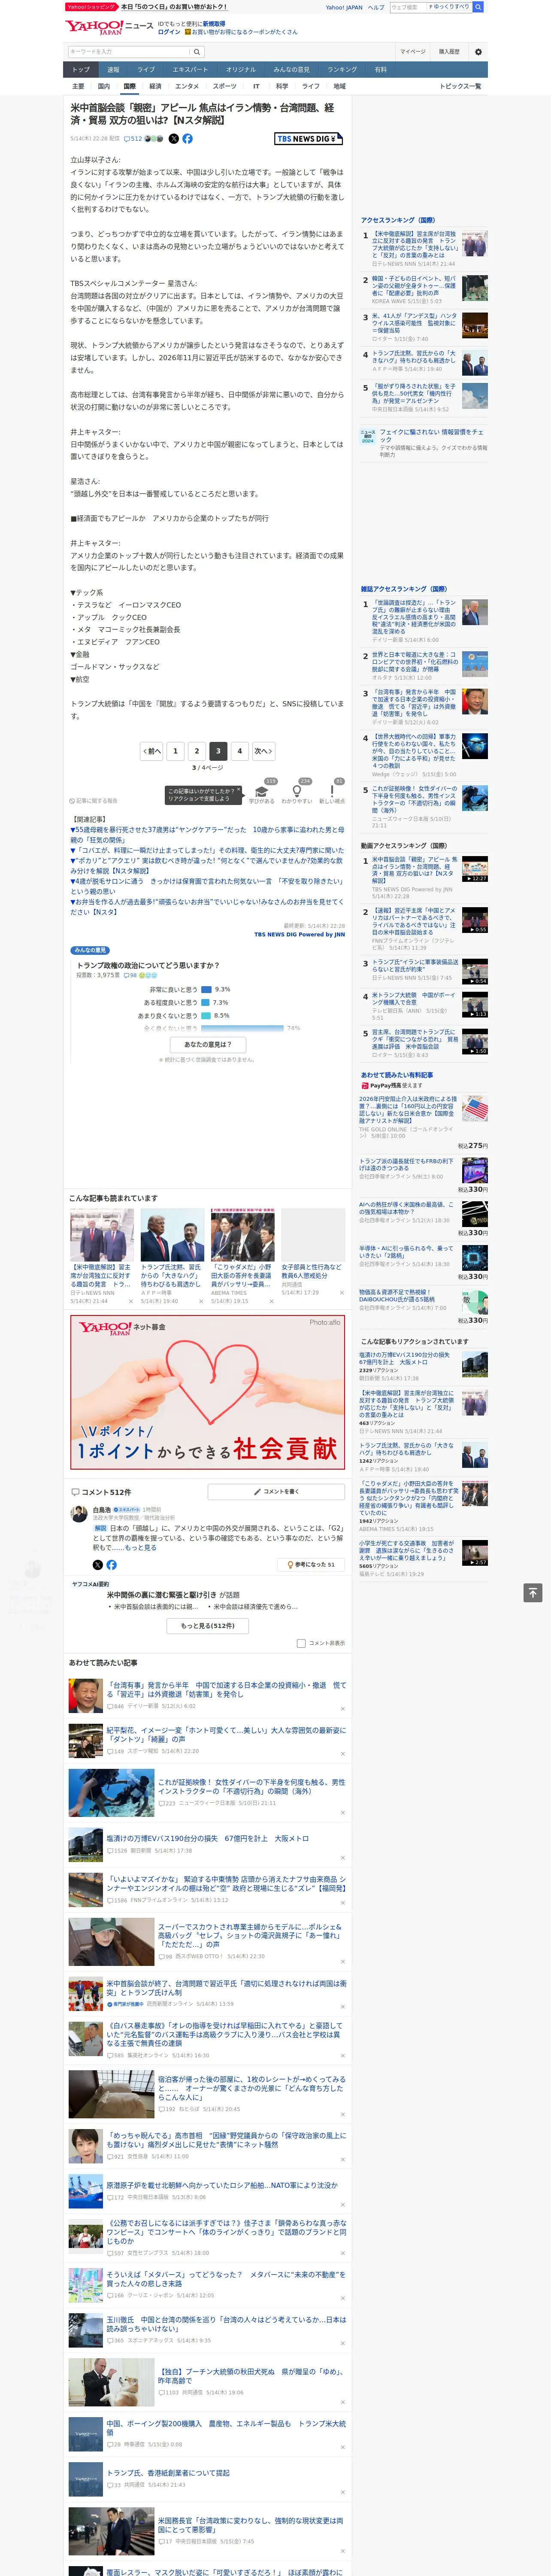
Task: Share expert comment on Facebook
Action: pyautogui.click(x=111, y=1565)
